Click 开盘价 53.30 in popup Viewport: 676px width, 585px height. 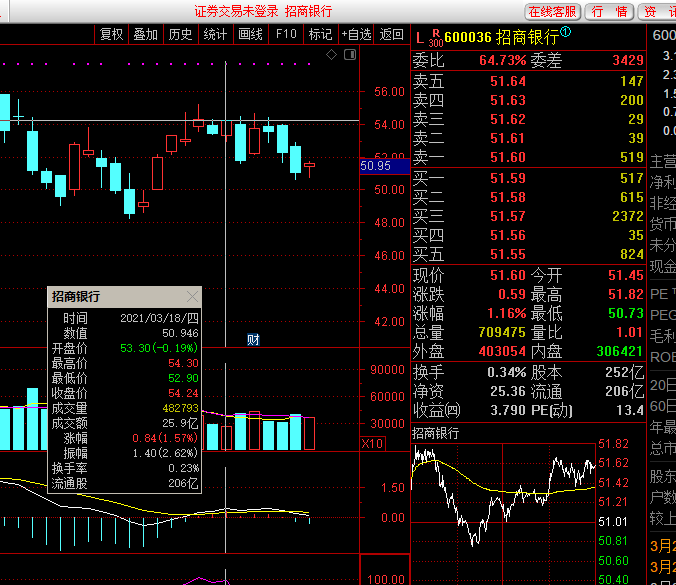pyautogui.click(x=159, y=348)
